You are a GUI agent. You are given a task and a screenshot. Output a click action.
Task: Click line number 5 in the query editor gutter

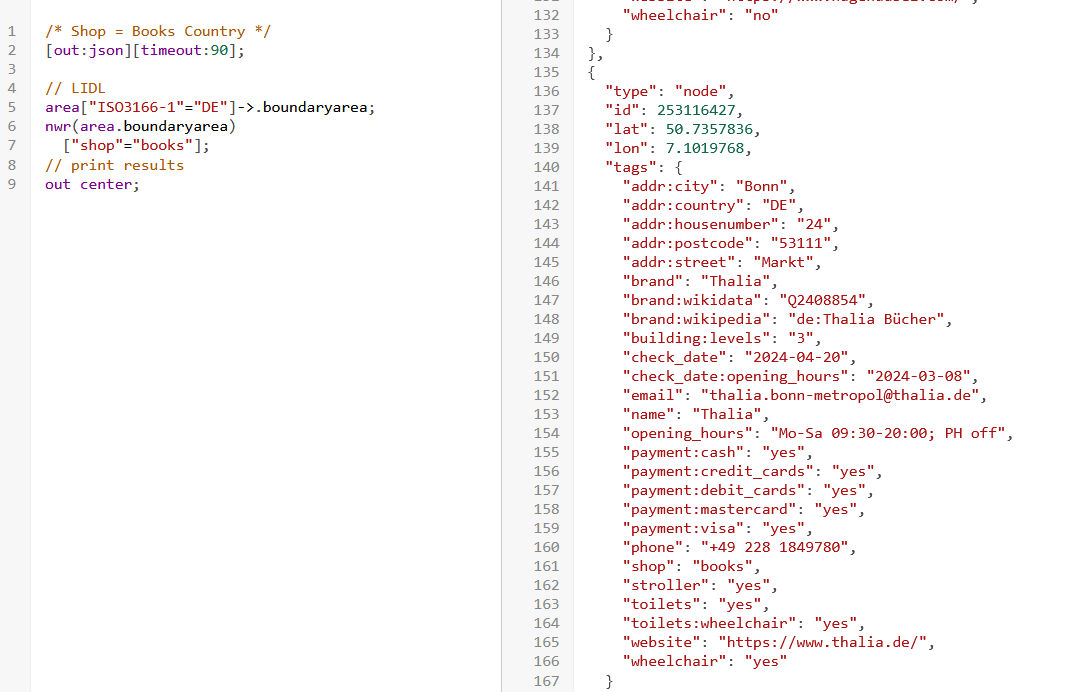(x=12, y=107)
